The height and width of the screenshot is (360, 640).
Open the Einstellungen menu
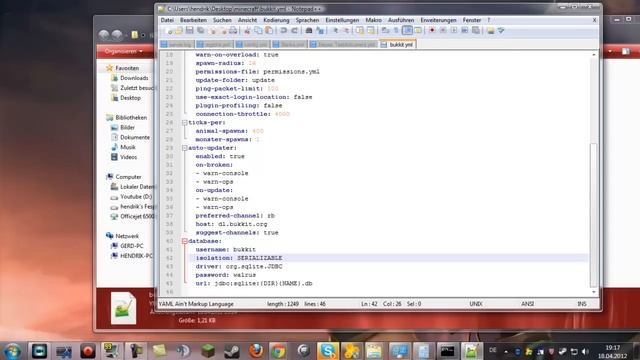342,20
